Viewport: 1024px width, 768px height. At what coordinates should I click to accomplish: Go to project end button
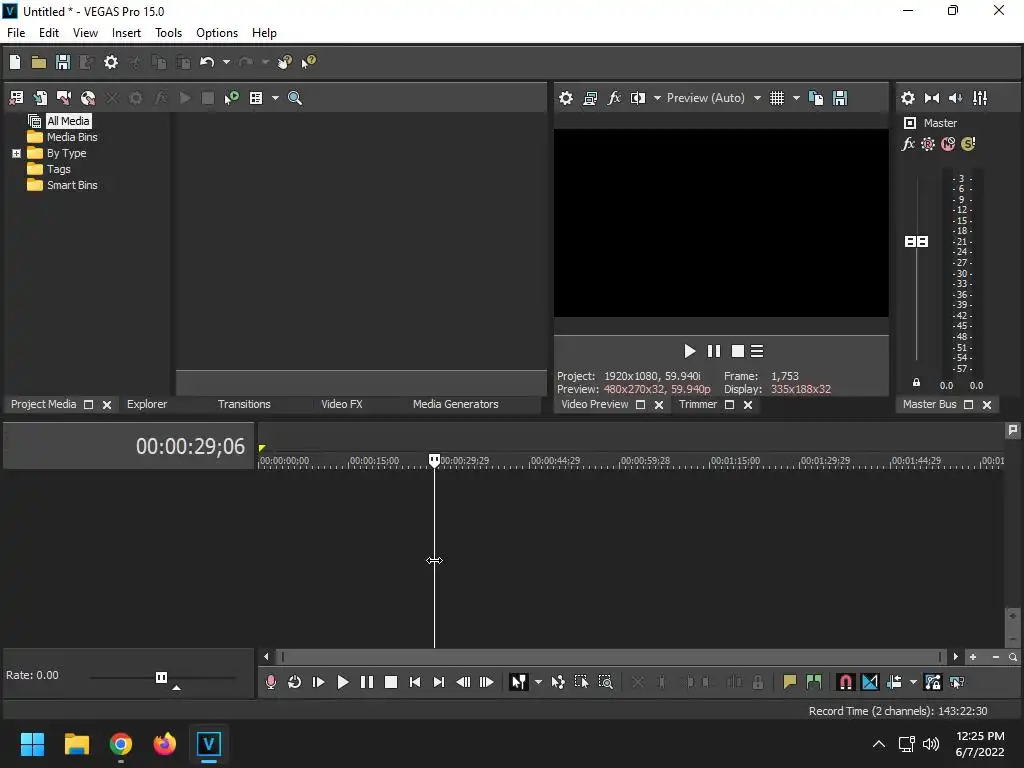coord(439,682)
